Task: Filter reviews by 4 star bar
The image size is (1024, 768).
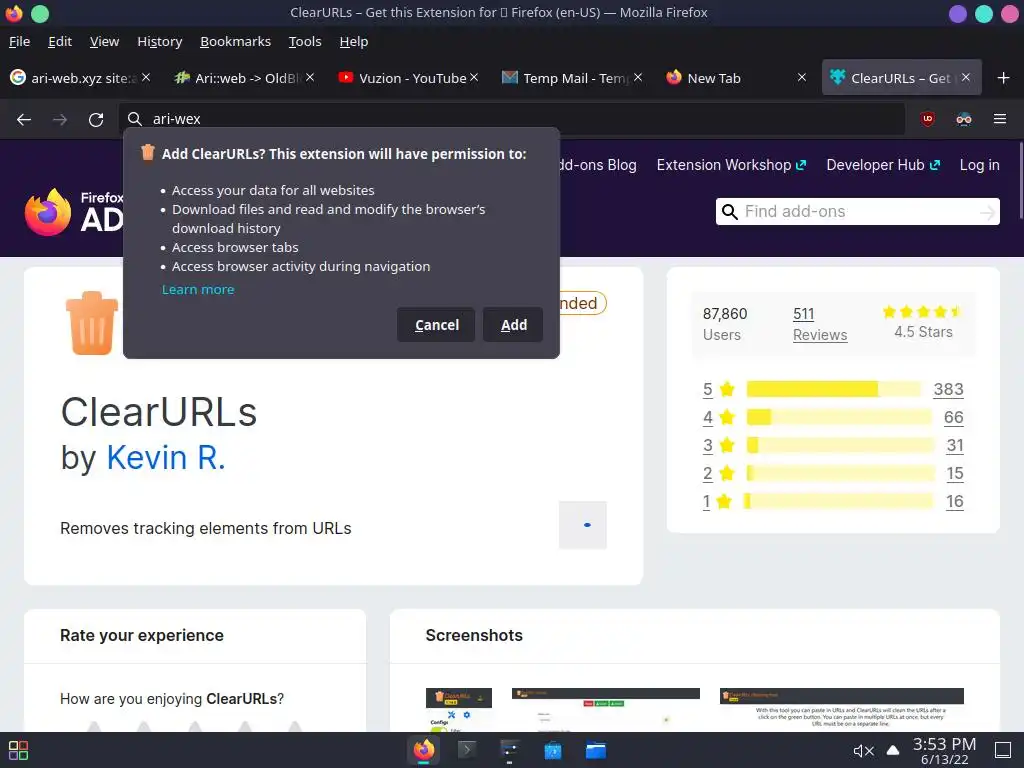Action: (x=839, y=417)
